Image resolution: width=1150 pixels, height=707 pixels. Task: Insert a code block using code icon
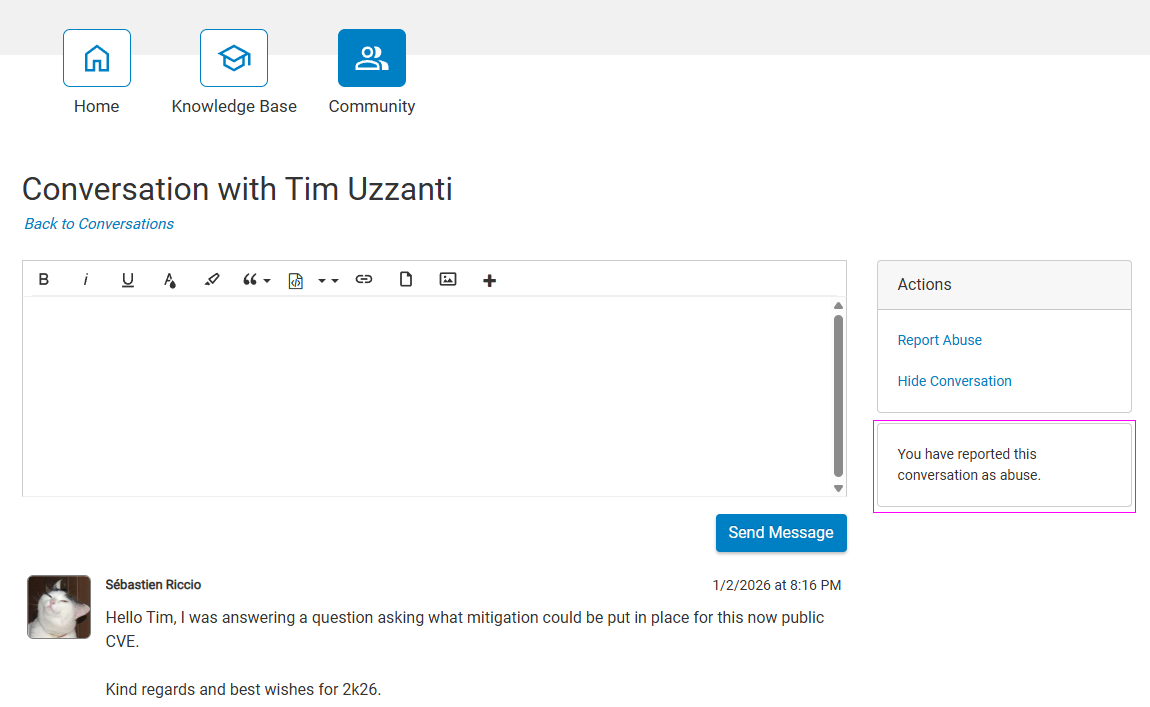point(296,280)
